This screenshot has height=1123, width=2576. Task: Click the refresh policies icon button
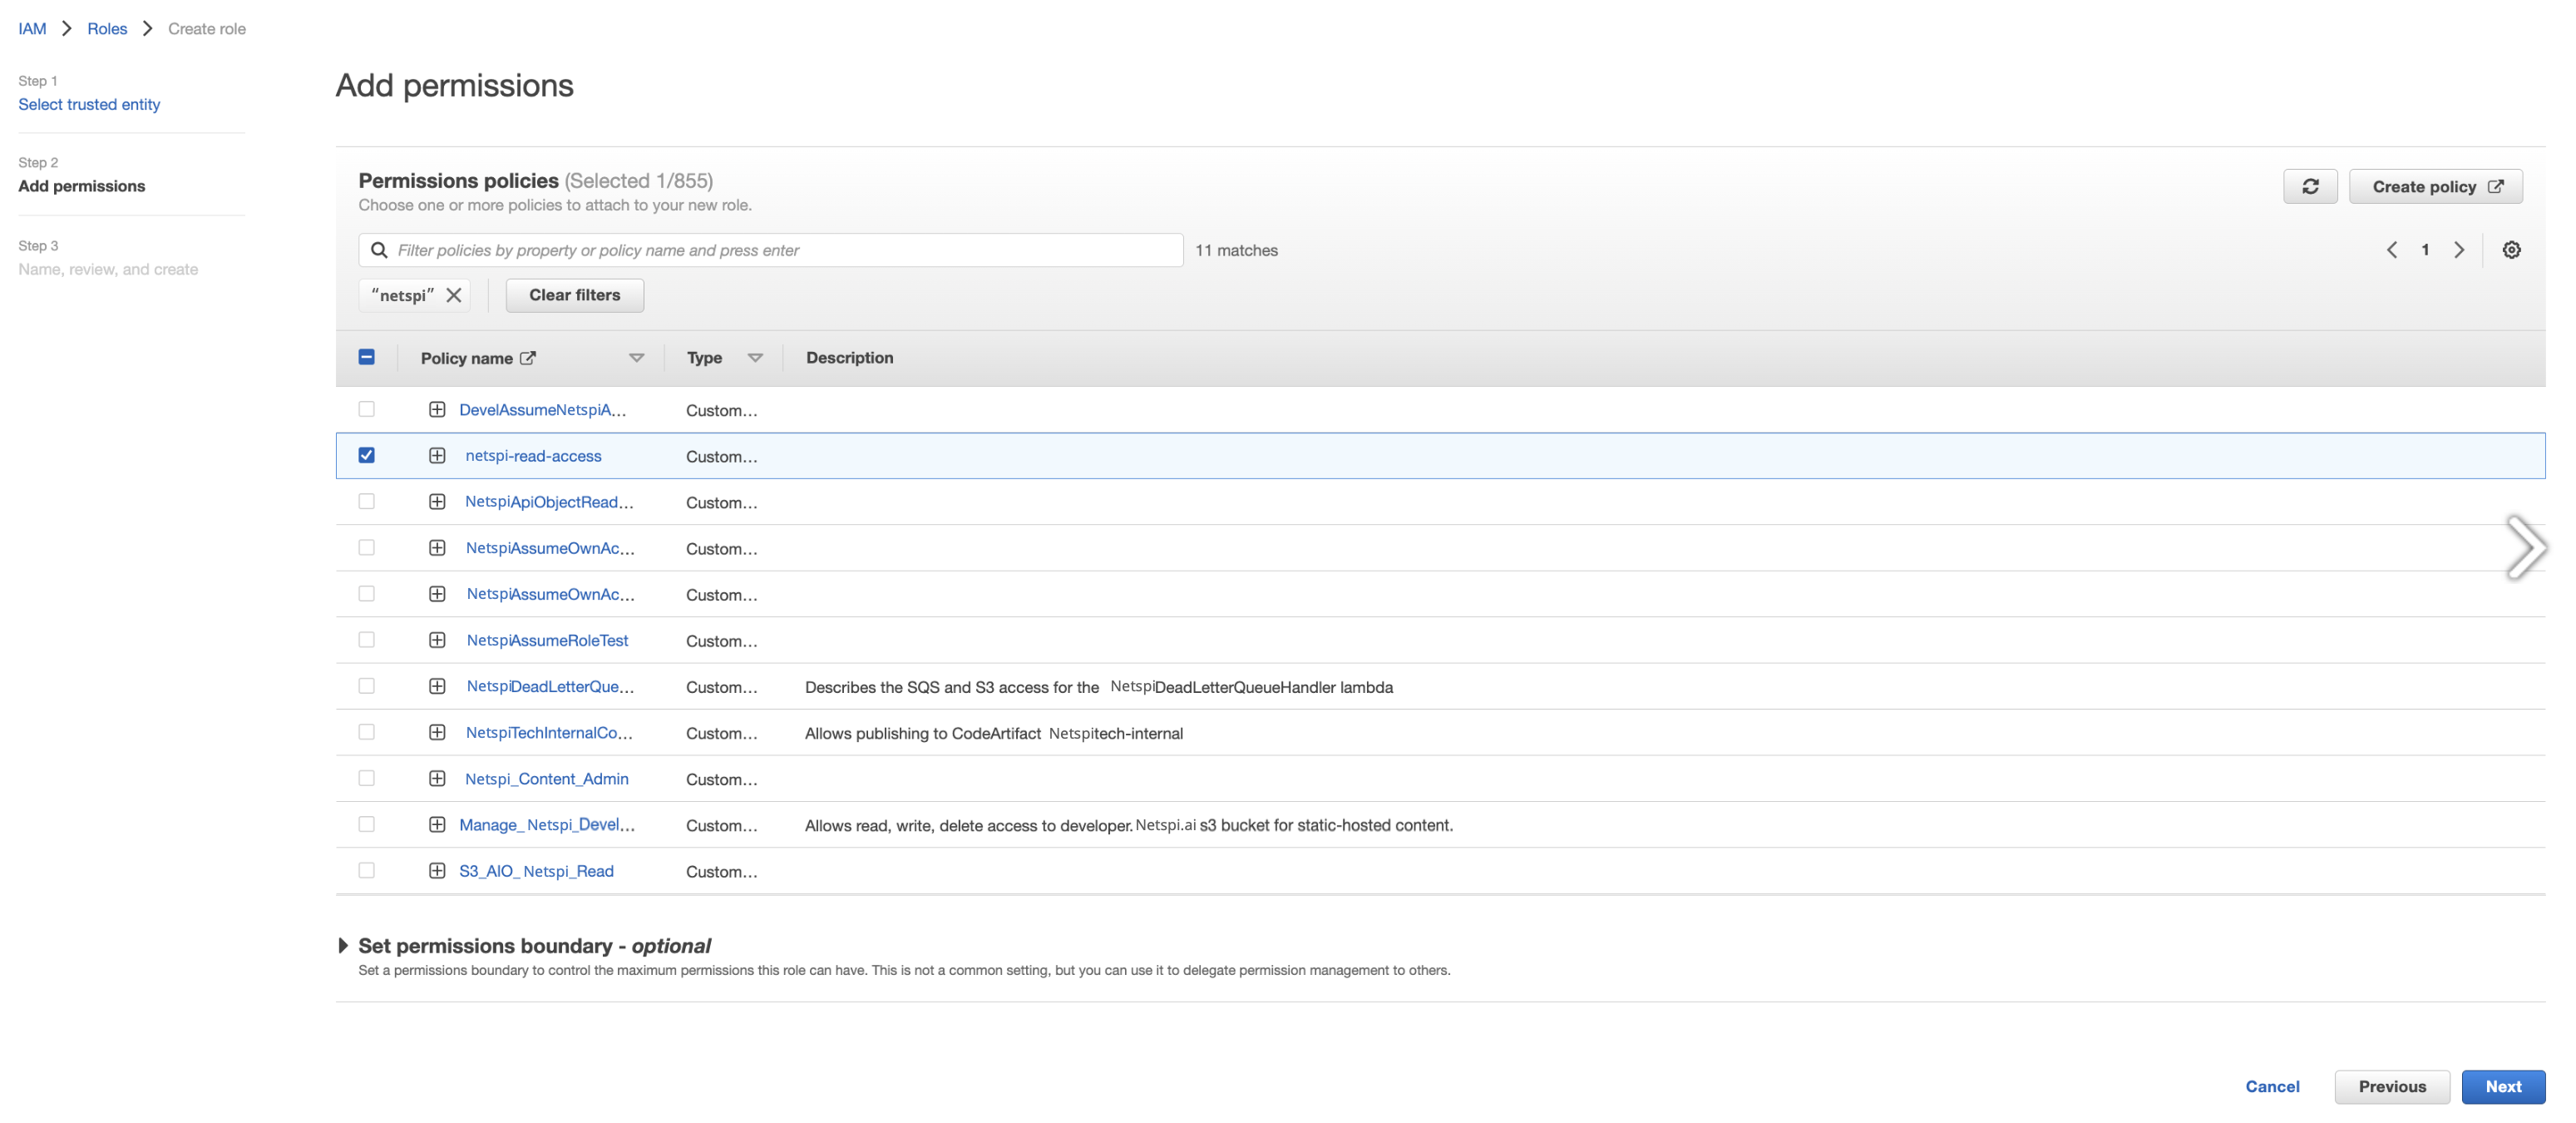tap(2309, 186)
